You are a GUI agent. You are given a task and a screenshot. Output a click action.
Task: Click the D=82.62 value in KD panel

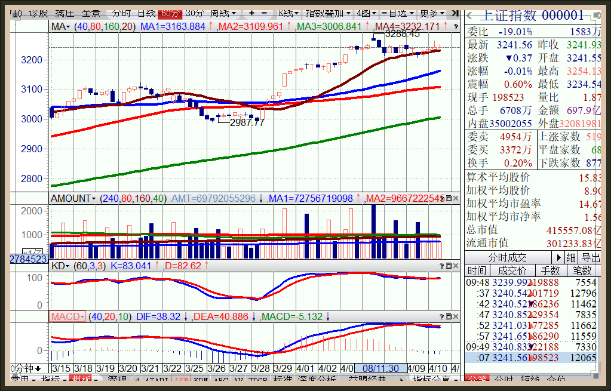[182, 266]
